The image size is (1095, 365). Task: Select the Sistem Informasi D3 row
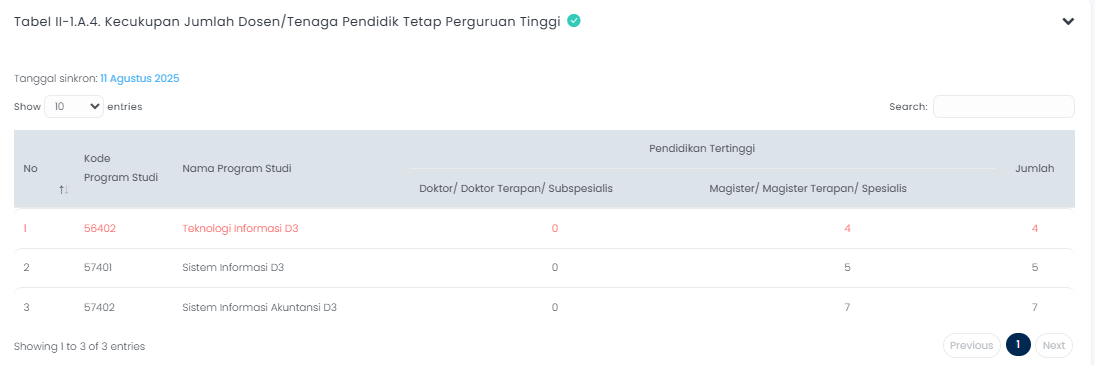point(544,267)
